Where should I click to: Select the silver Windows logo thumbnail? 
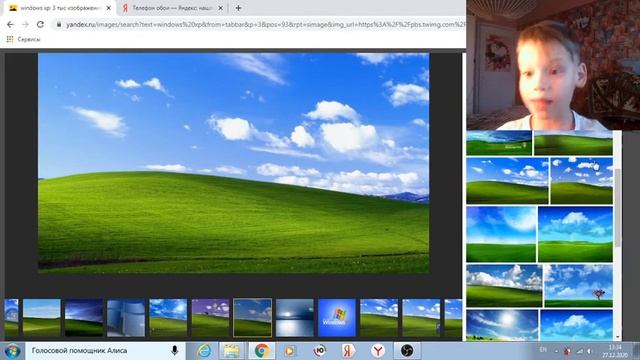coord(126,318)
